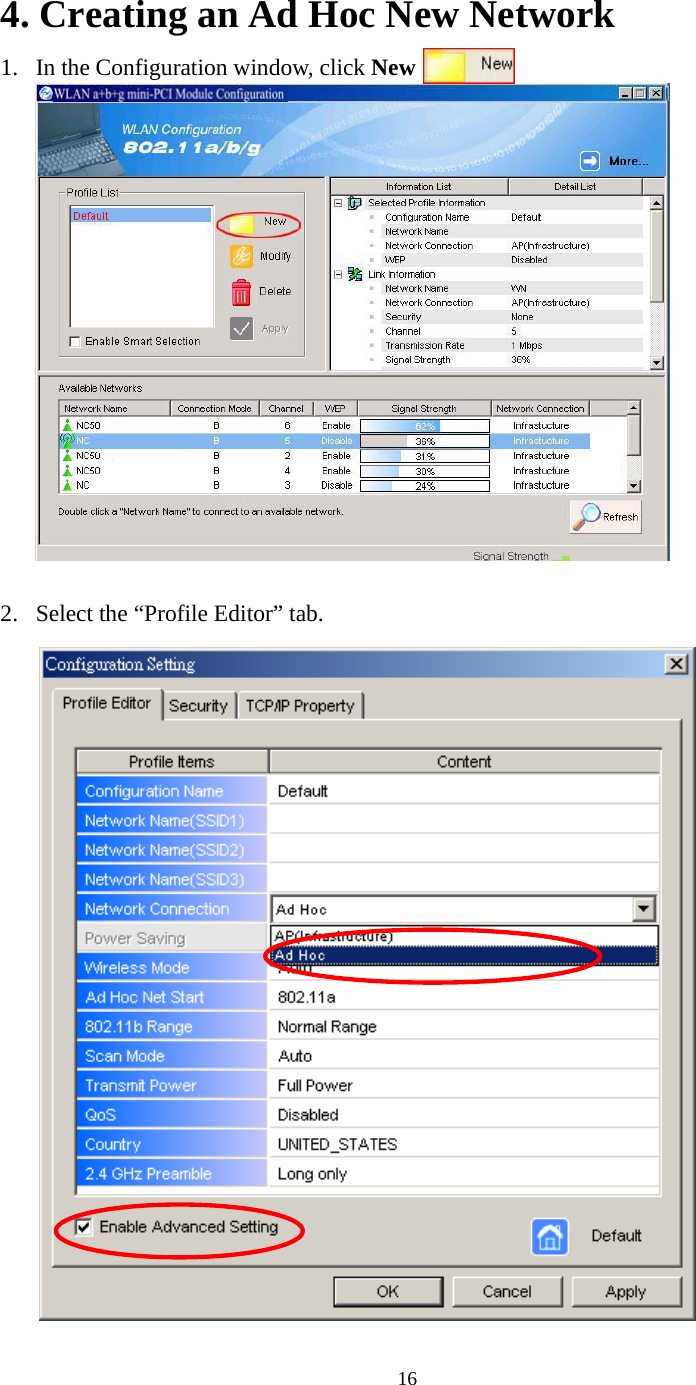Image resolution: width=696 pixels, height=1385 pixels.
Task: Click the Full Power value
Action: (x=315, y=1085)
